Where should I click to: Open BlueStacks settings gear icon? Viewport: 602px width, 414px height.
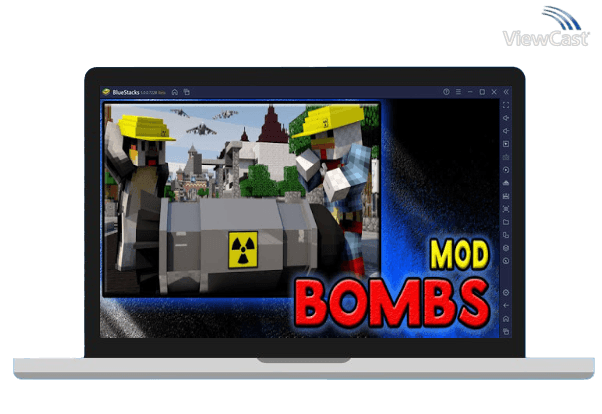tap(506, 293)
